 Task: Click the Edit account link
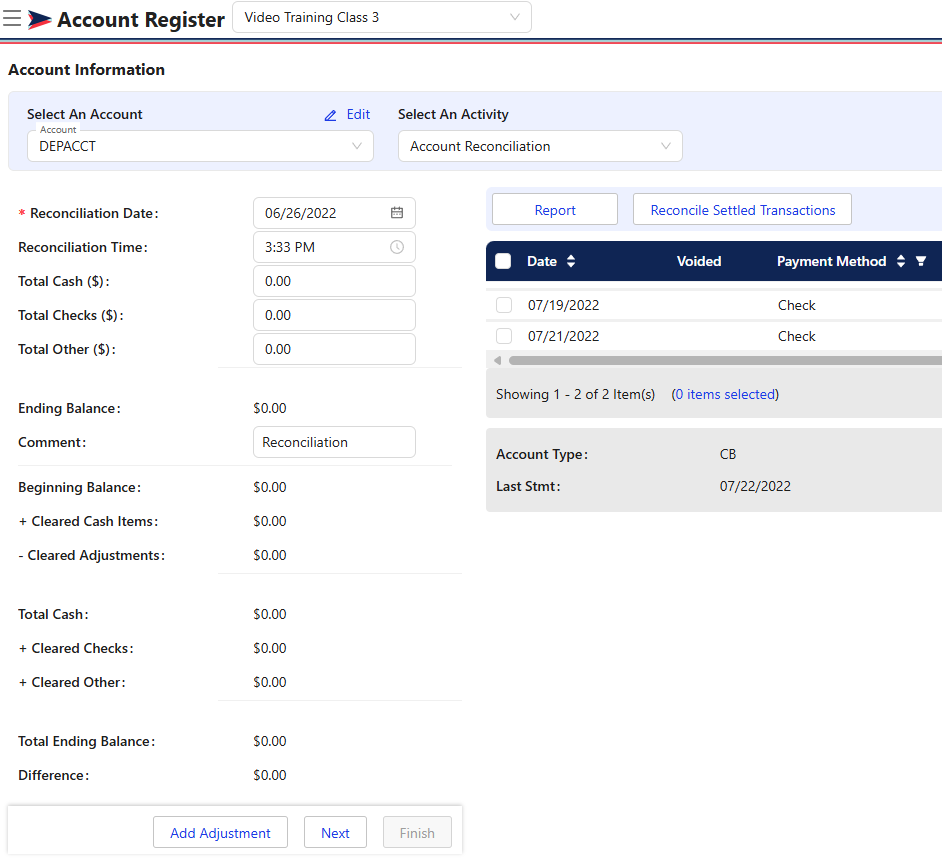click(x=358, y=115)
